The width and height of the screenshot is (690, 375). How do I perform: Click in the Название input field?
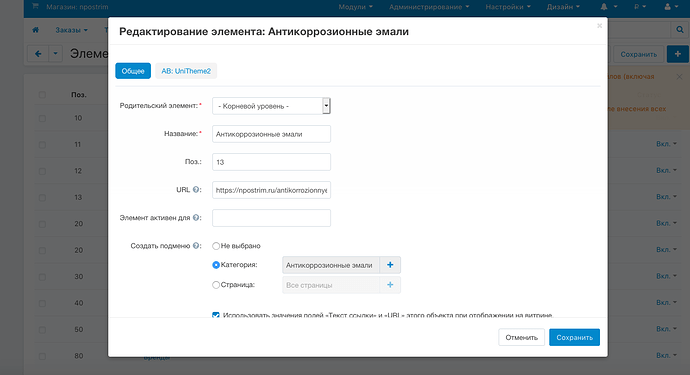point(271,134)
